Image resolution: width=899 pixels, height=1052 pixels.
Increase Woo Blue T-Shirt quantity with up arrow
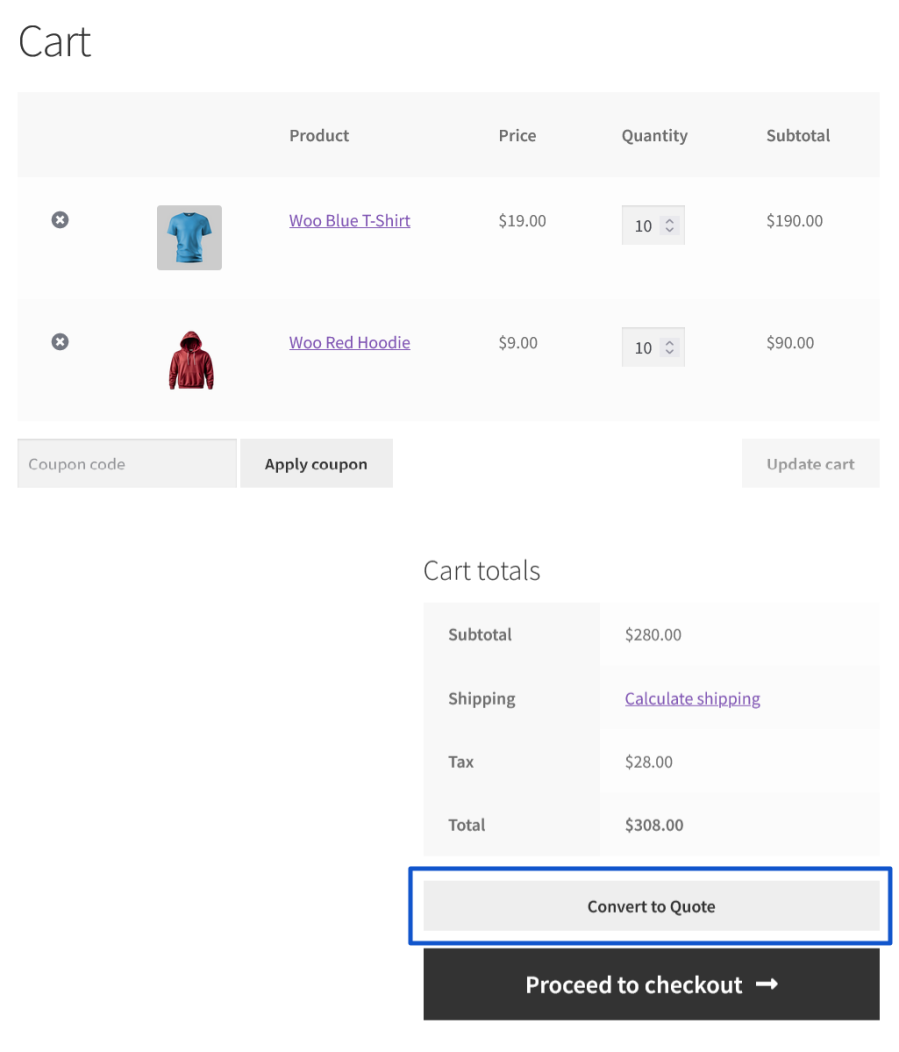670,221
